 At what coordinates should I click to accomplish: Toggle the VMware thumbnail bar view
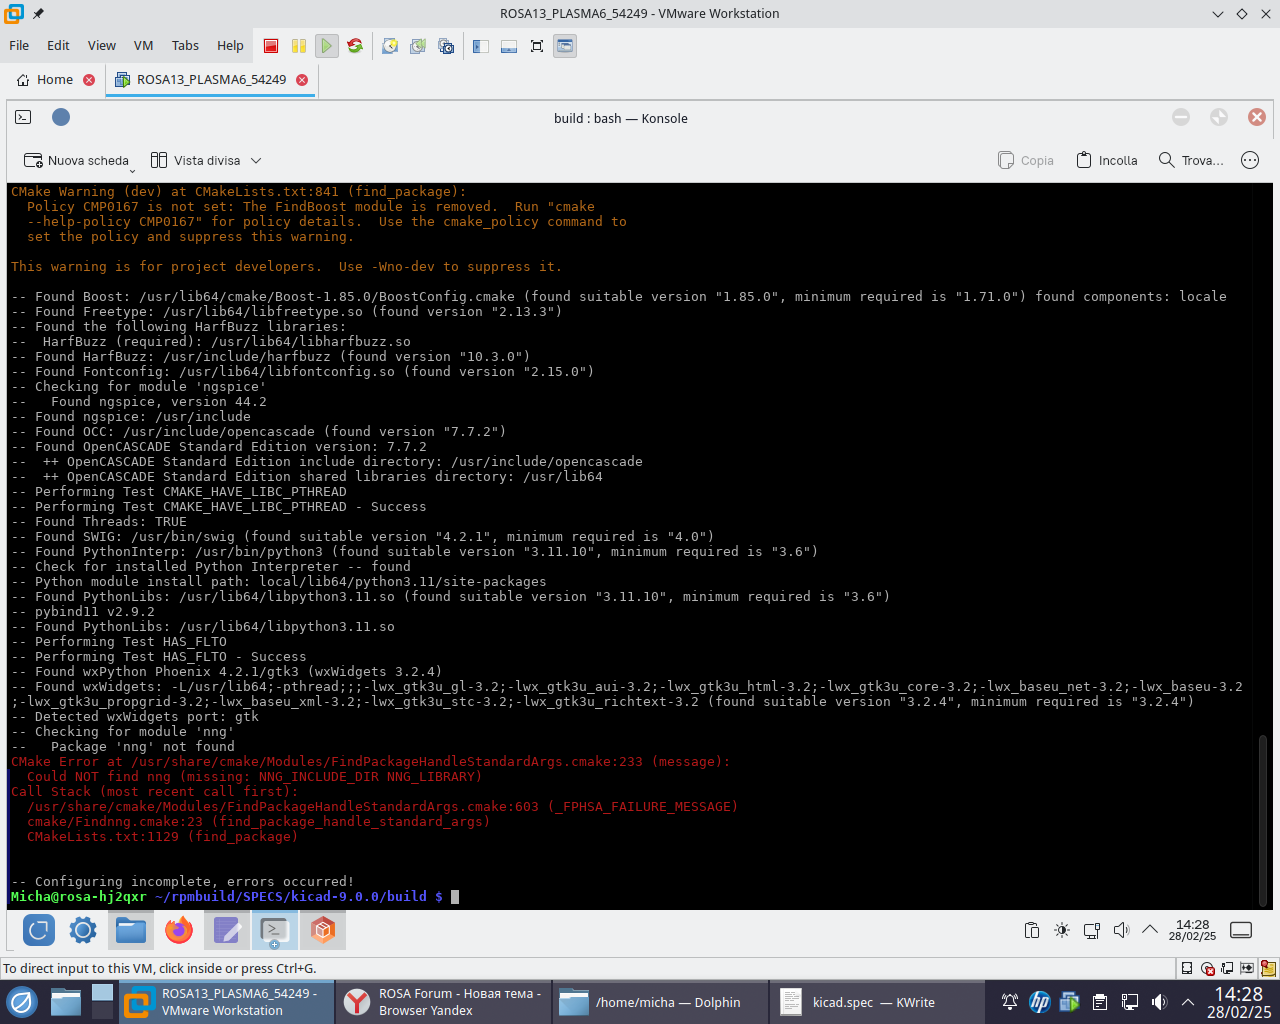(x=509, y=46)
